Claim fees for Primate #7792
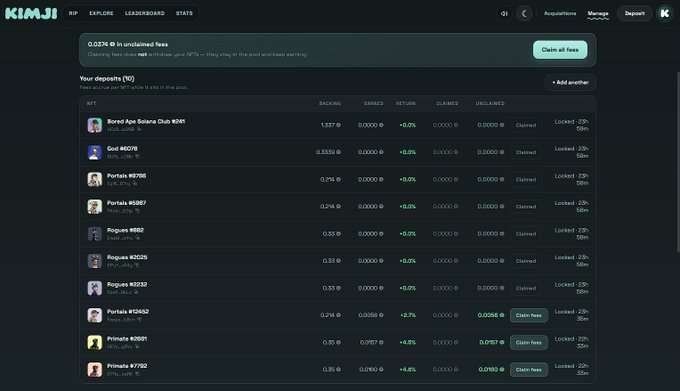680x391 pixels. pyautogui.click(x=529, y=370)
